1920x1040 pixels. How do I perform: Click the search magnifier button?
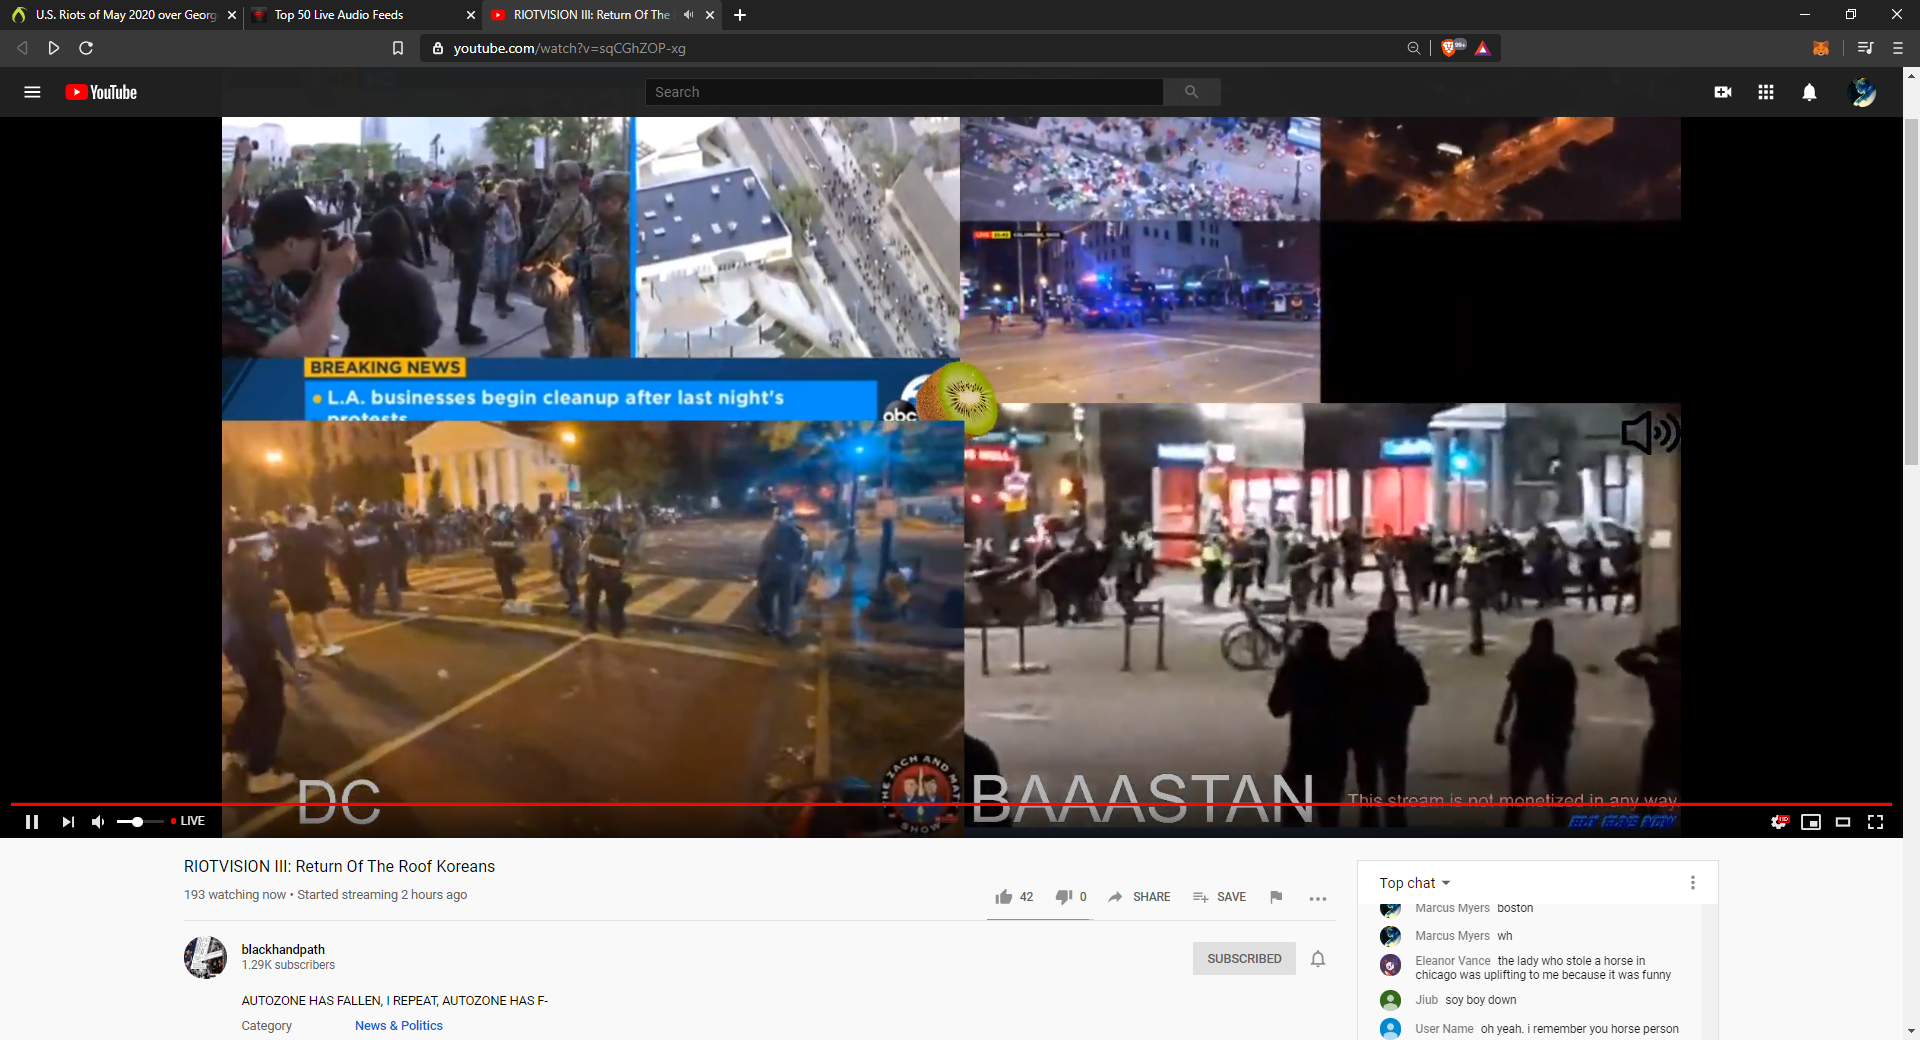(x=1191, y=92)
